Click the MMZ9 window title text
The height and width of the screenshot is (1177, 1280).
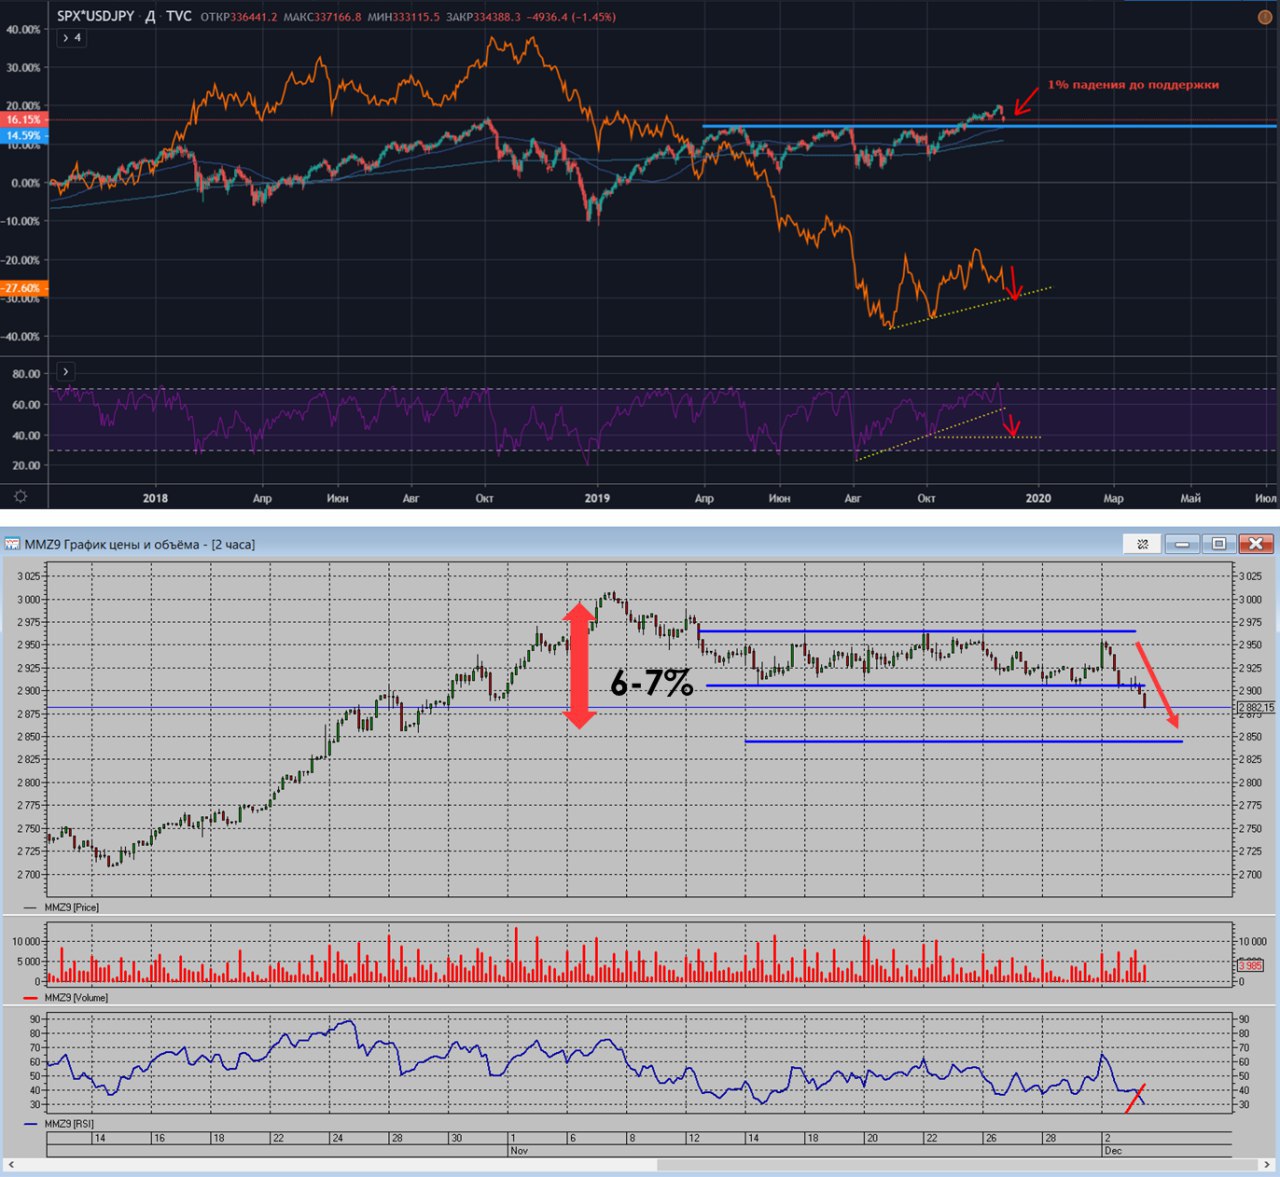click(140, 544)
